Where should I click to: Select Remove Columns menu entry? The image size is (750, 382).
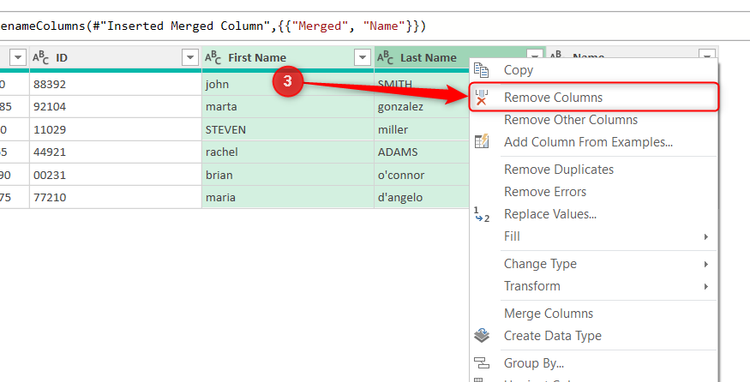(594, 97)
